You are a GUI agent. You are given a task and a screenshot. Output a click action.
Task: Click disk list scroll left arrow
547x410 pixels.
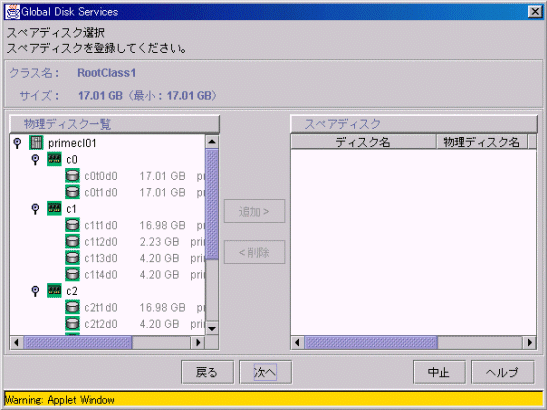pos(16,343)
